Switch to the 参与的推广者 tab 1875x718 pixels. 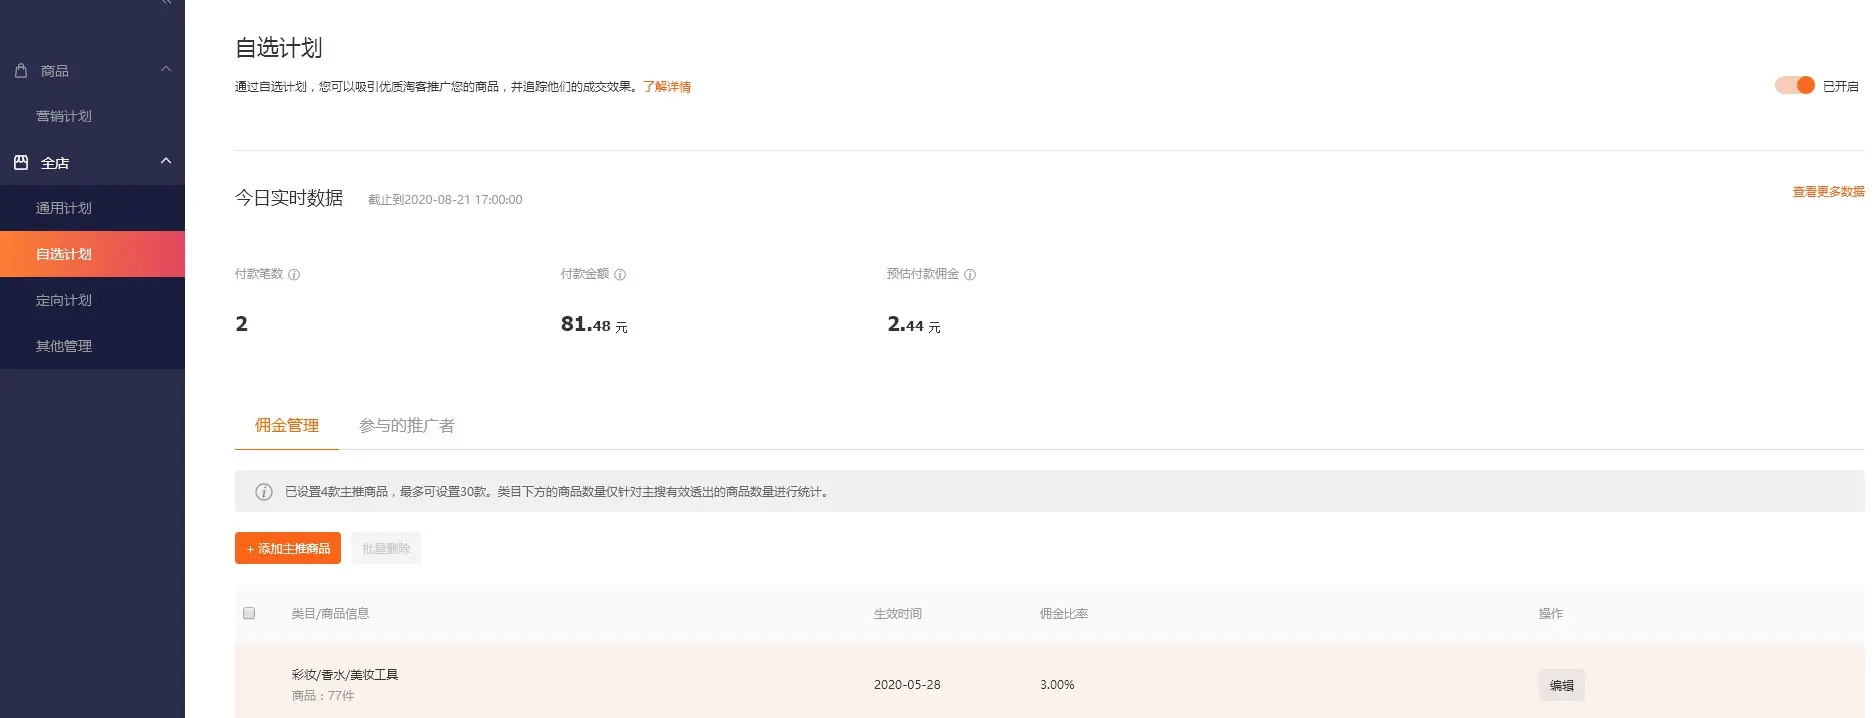(x=407, y=426)
